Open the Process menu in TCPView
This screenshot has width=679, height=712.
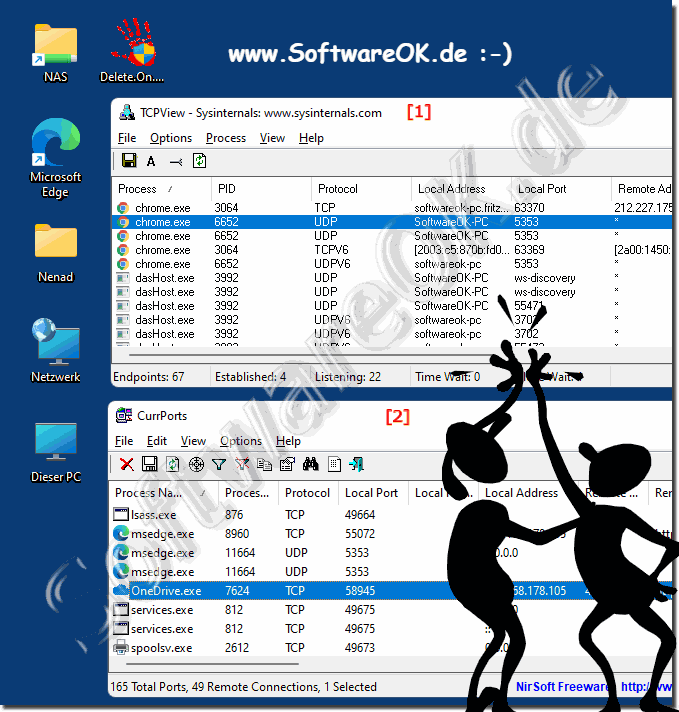(226, 138)
